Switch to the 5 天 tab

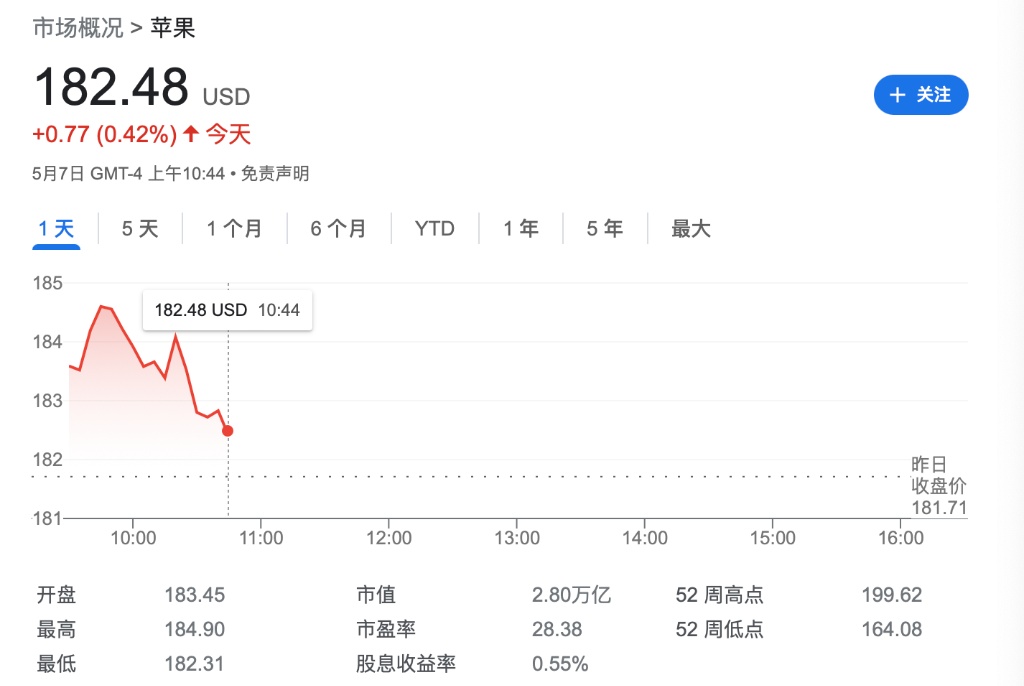(140, 229)
